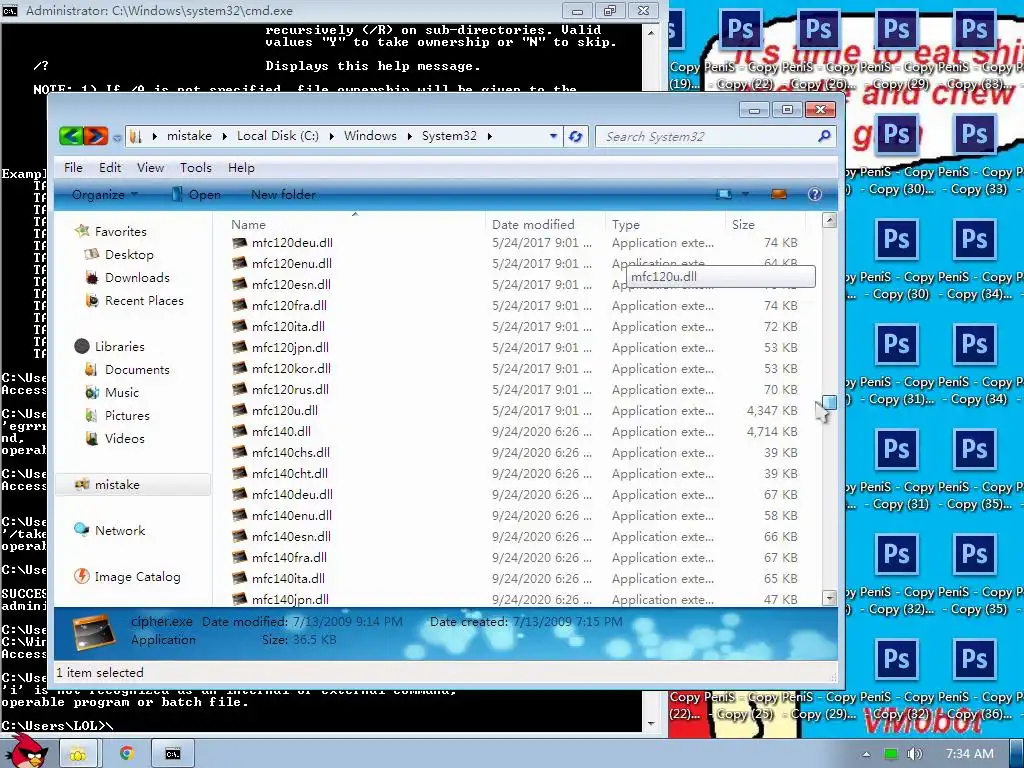Image resolution: width=1024 pixels, height=768 pixels.
Task: Open the View menu
Action: [150, 167]
